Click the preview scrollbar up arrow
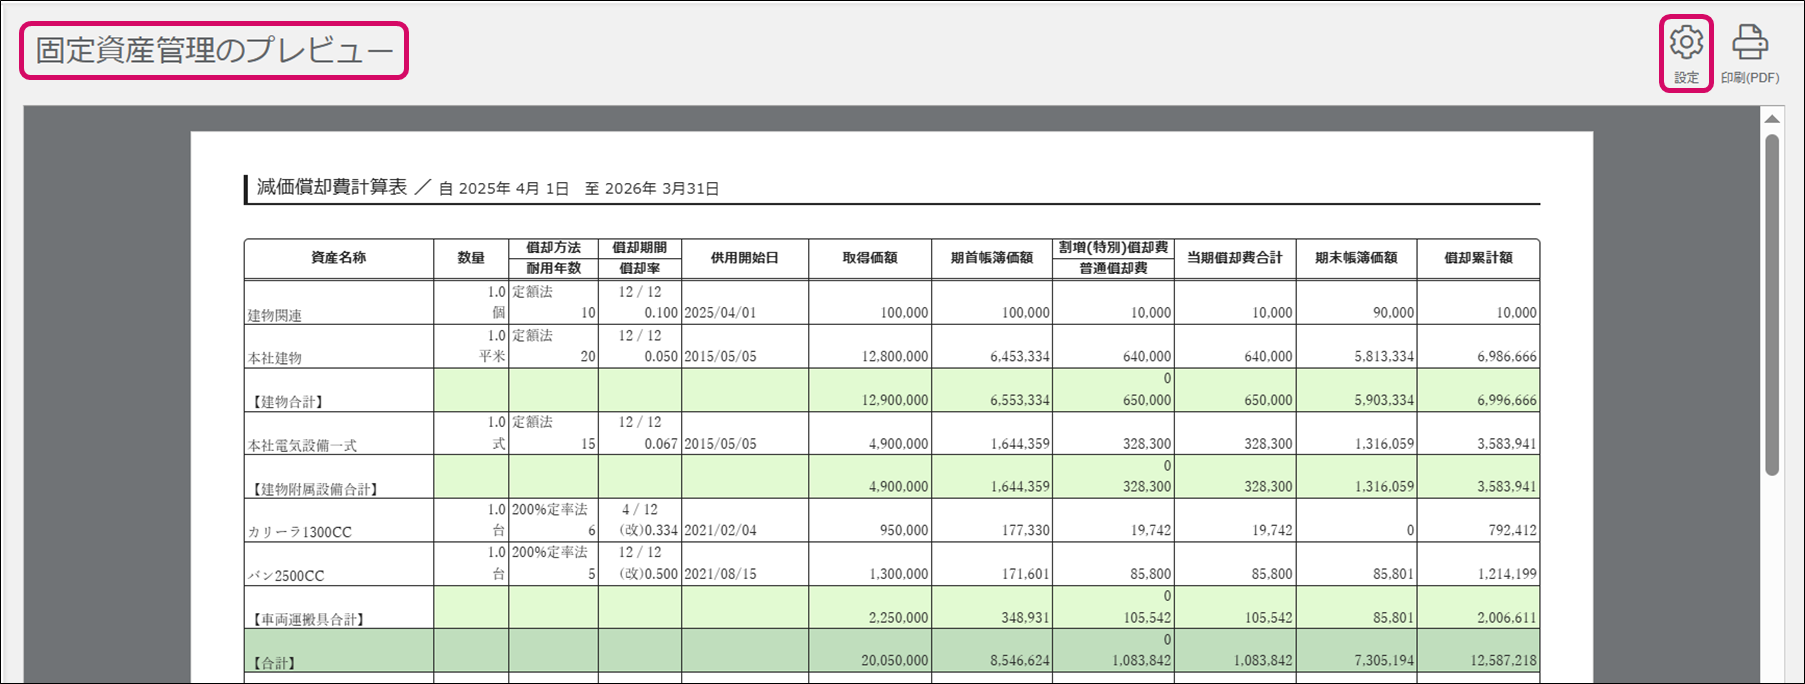Viewport: 1805px width, 684px height. pyautogui.click(x=1772, y=119)
